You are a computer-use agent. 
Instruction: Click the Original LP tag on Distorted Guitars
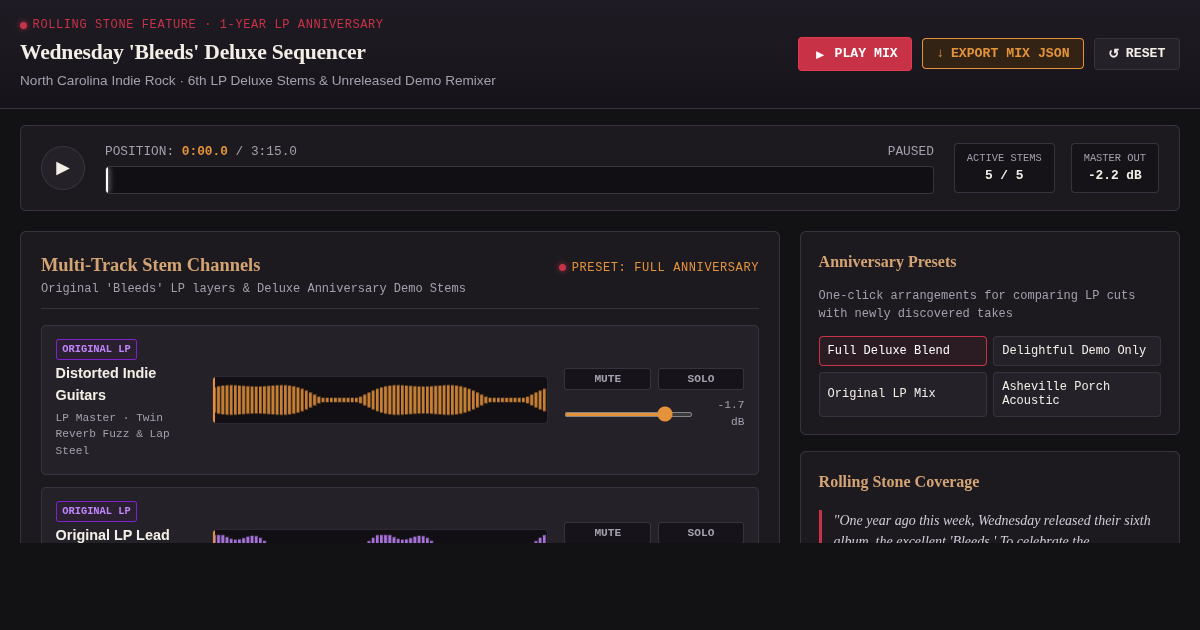96,349
